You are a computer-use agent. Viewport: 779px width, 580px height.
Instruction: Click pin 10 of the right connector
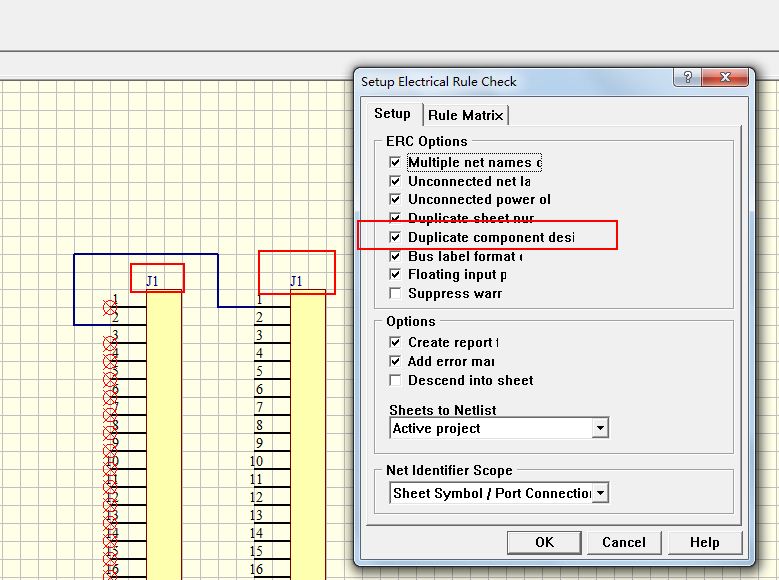(x=272, y=462)
